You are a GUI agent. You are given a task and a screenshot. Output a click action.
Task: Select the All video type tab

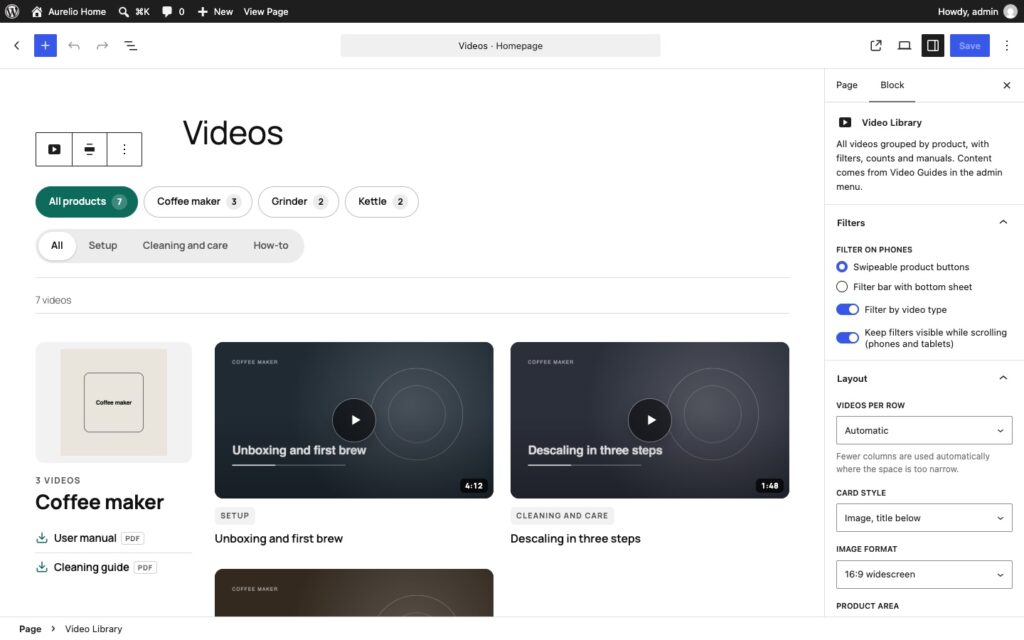(x=57, y=246)
